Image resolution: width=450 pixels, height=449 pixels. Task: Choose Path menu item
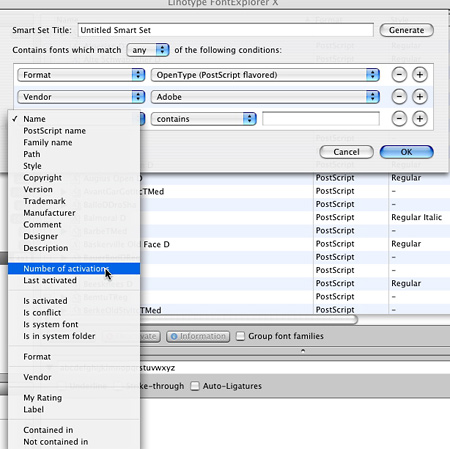[x=74, y=154]
